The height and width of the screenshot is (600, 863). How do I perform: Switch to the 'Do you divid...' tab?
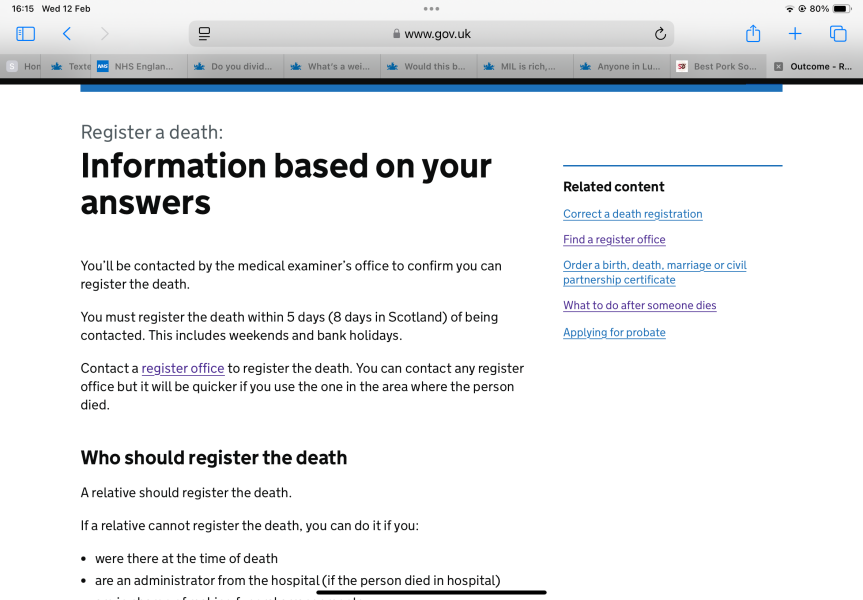tap(236, 67)
